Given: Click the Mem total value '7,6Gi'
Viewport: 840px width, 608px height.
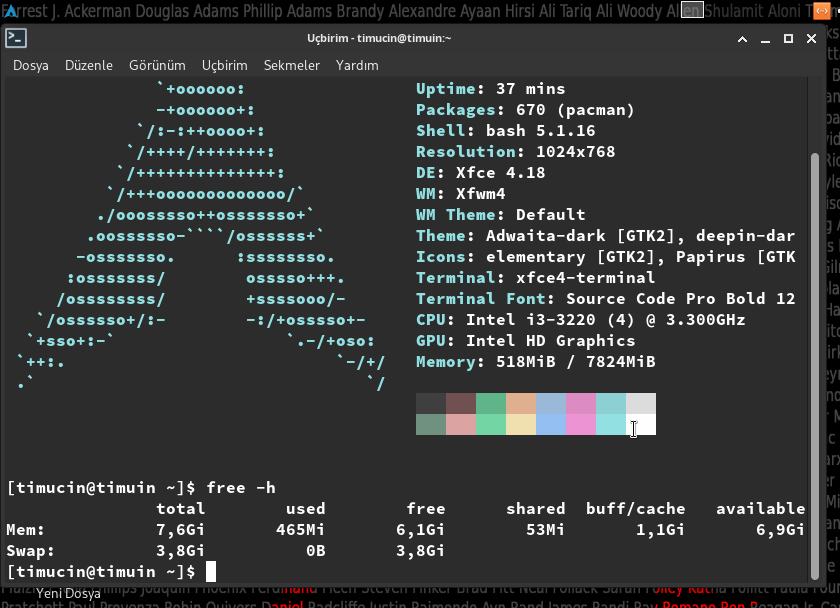Looking at the screenshot, I should click(x=180, y=530).
